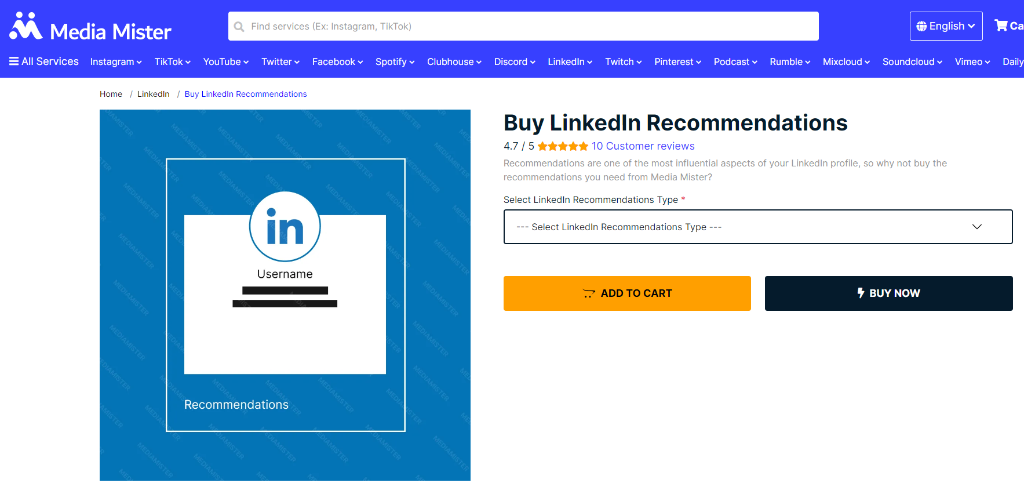Expand Select LinkedIn Recommendations Type dropdown
This screenshot has width=1024, height=490.
758,227
